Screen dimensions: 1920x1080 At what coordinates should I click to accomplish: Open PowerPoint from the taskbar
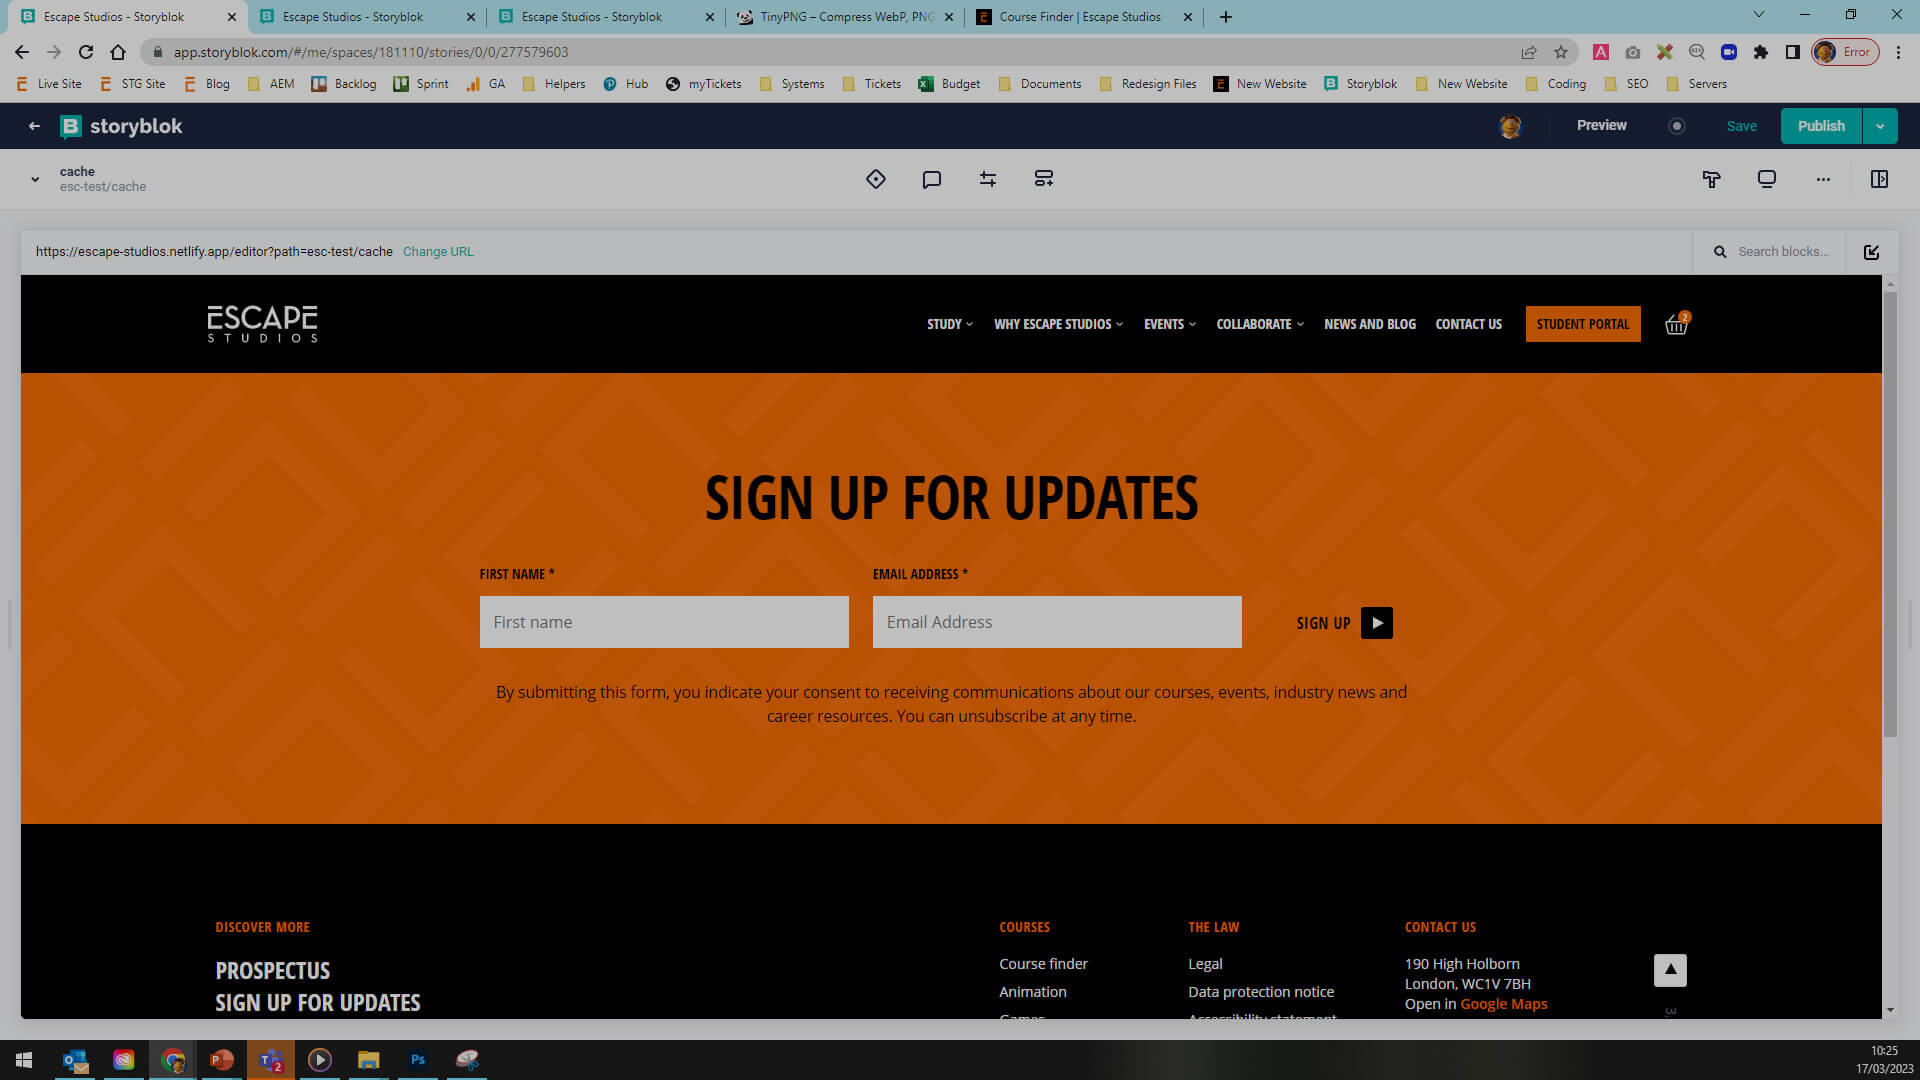[222, 1059]
